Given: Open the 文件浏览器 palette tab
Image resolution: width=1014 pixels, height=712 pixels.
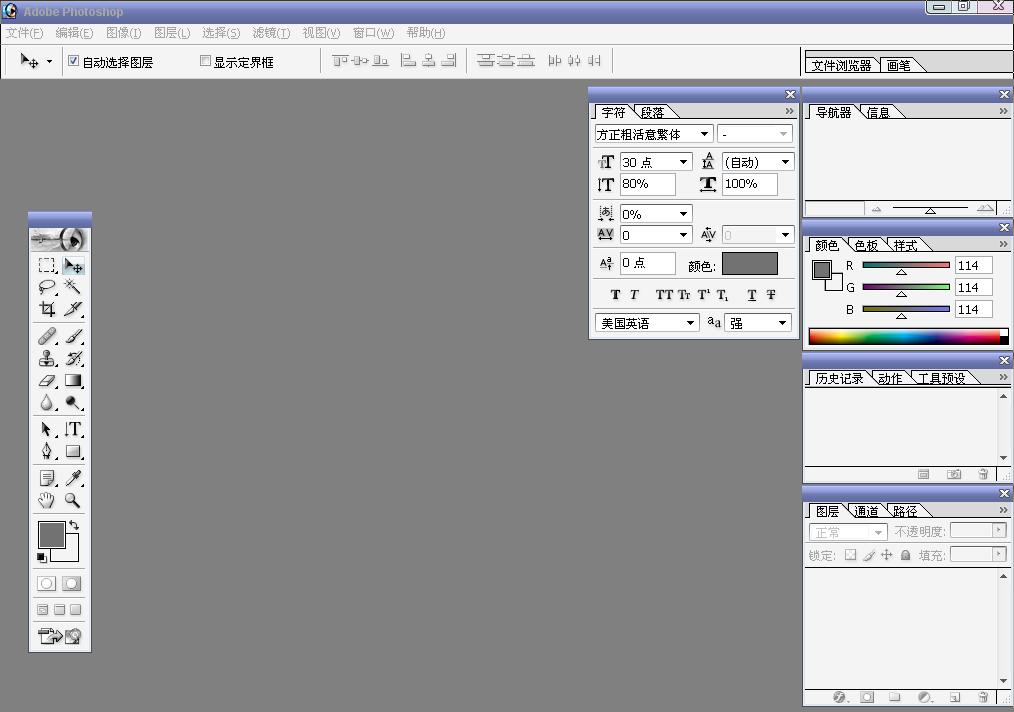Looking at the screenshot, I should coord(841,65).
